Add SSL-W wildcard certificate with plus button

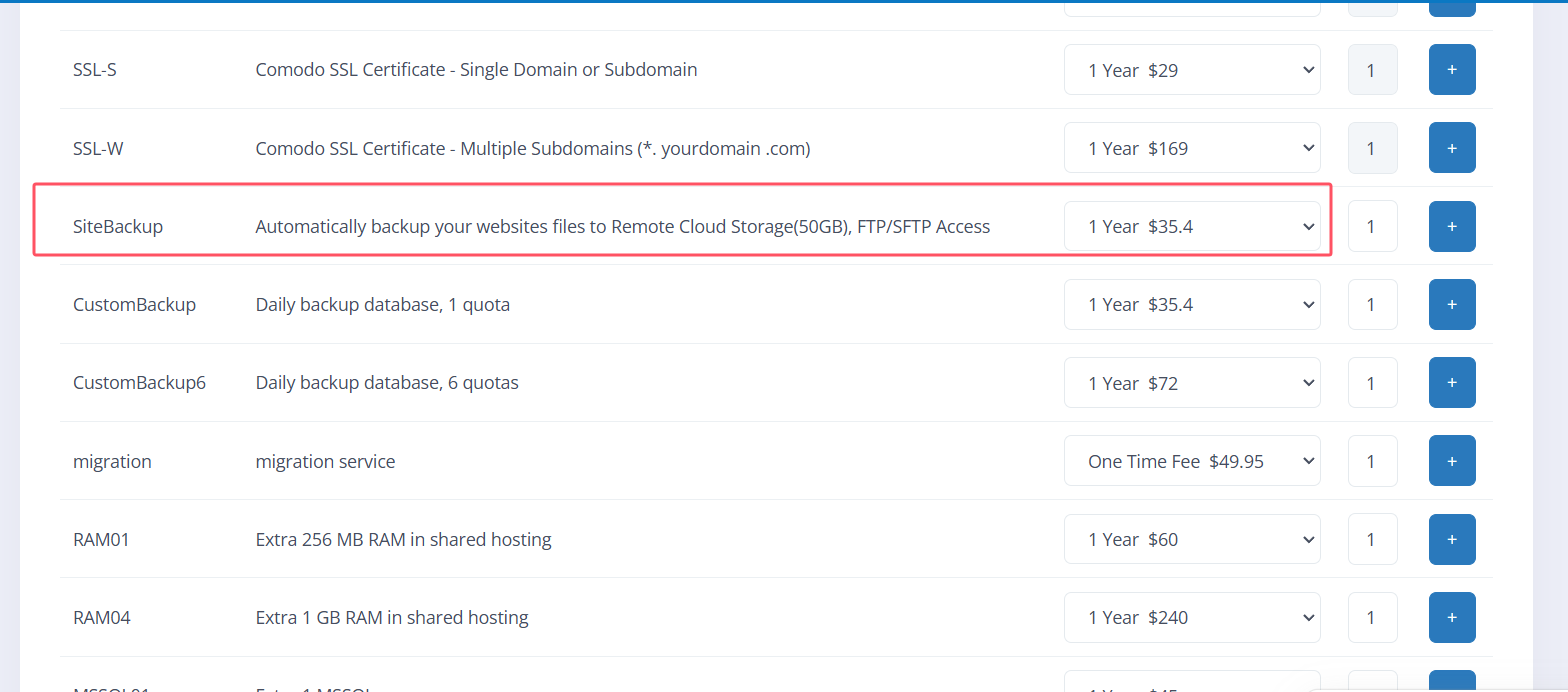[1451, 148]
